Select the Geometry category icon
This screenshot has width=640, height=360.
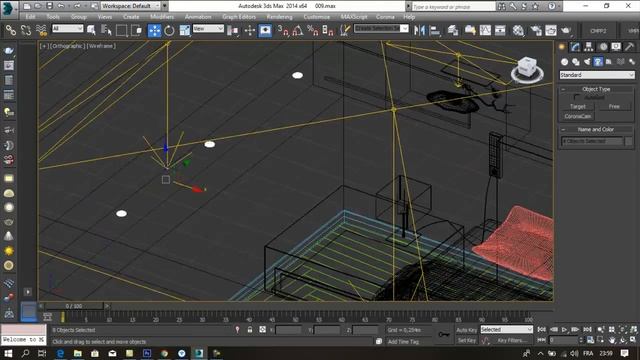coord(564,62)
